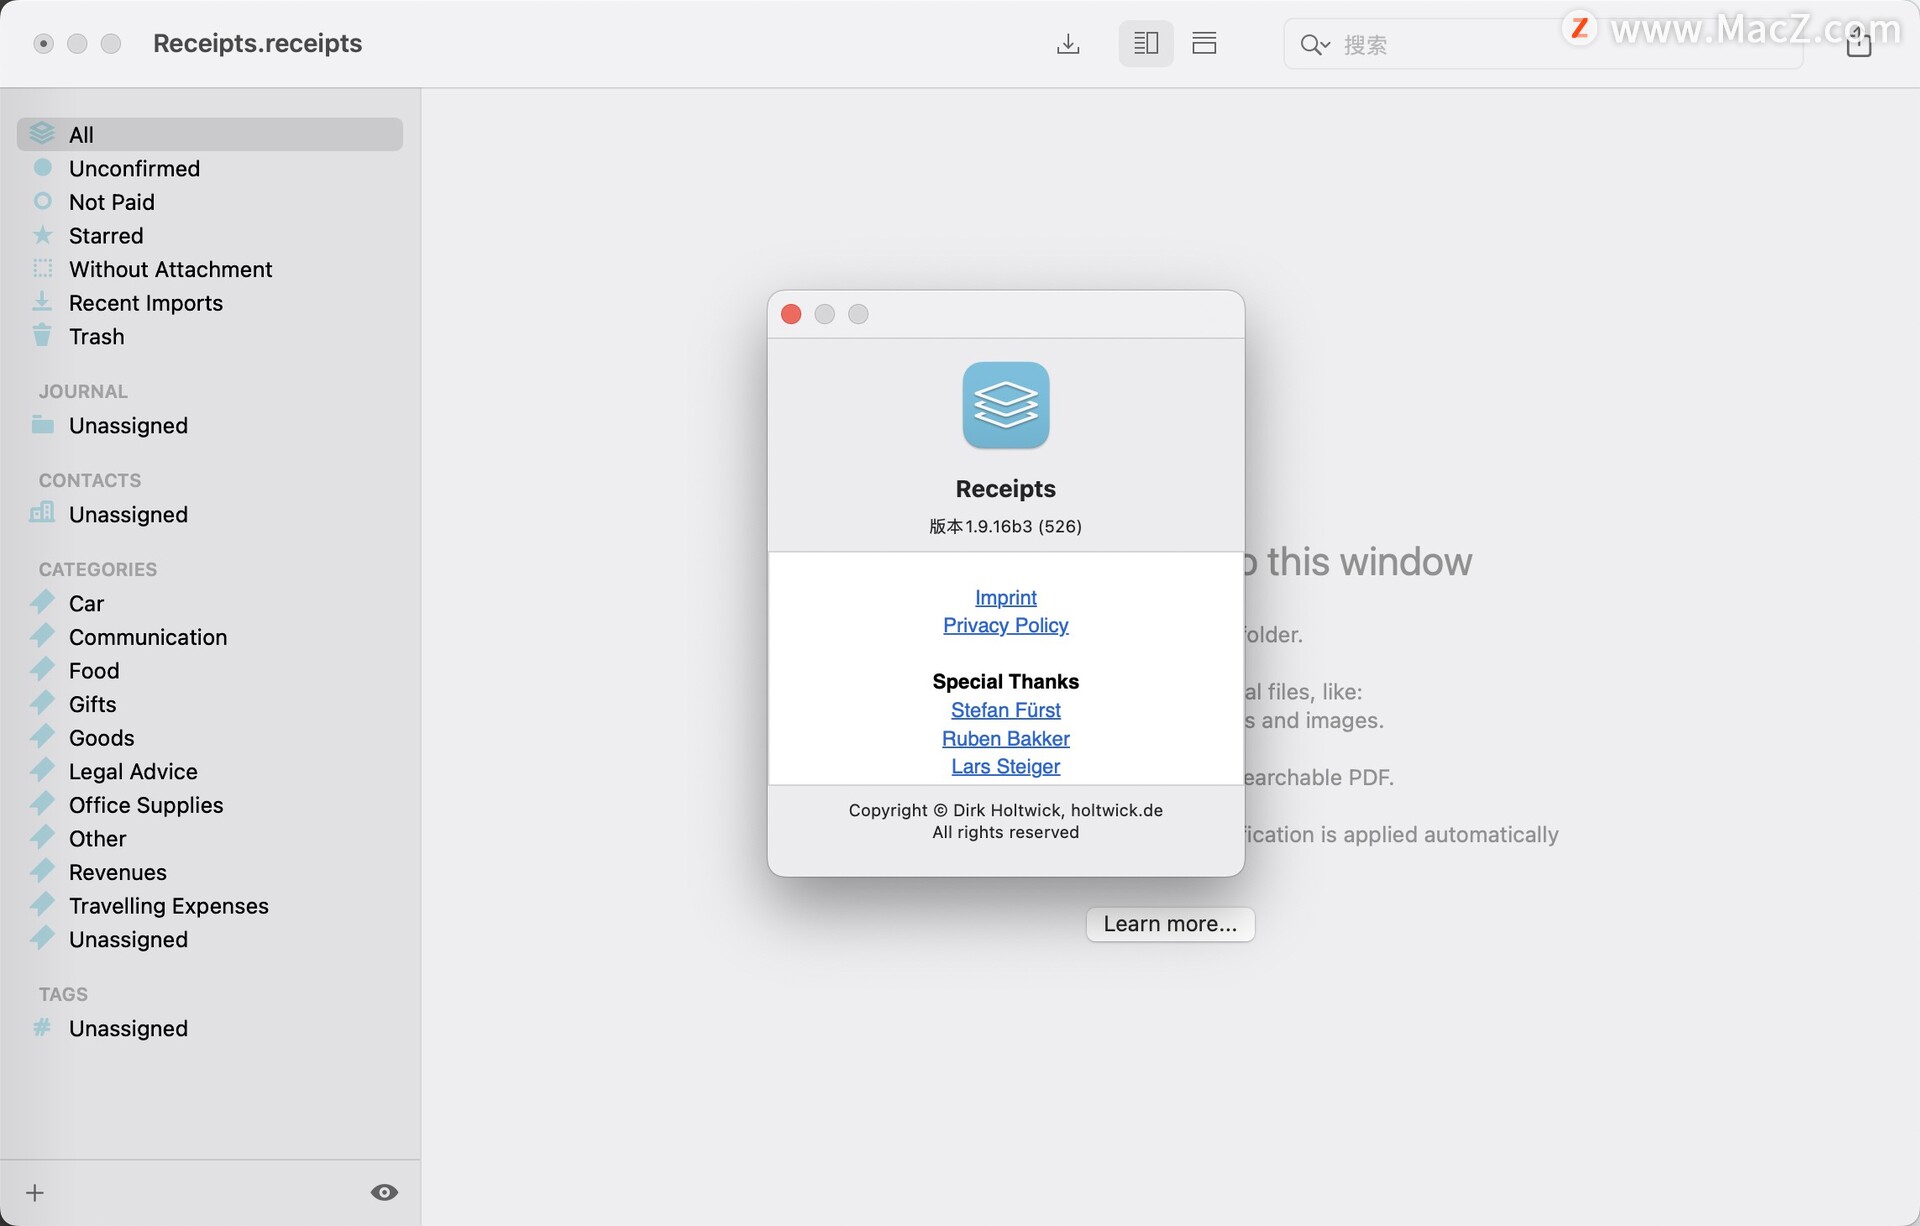The image size is (1920, 1226).
Task: Select the Starred star icon
Action: coord(42,235)
